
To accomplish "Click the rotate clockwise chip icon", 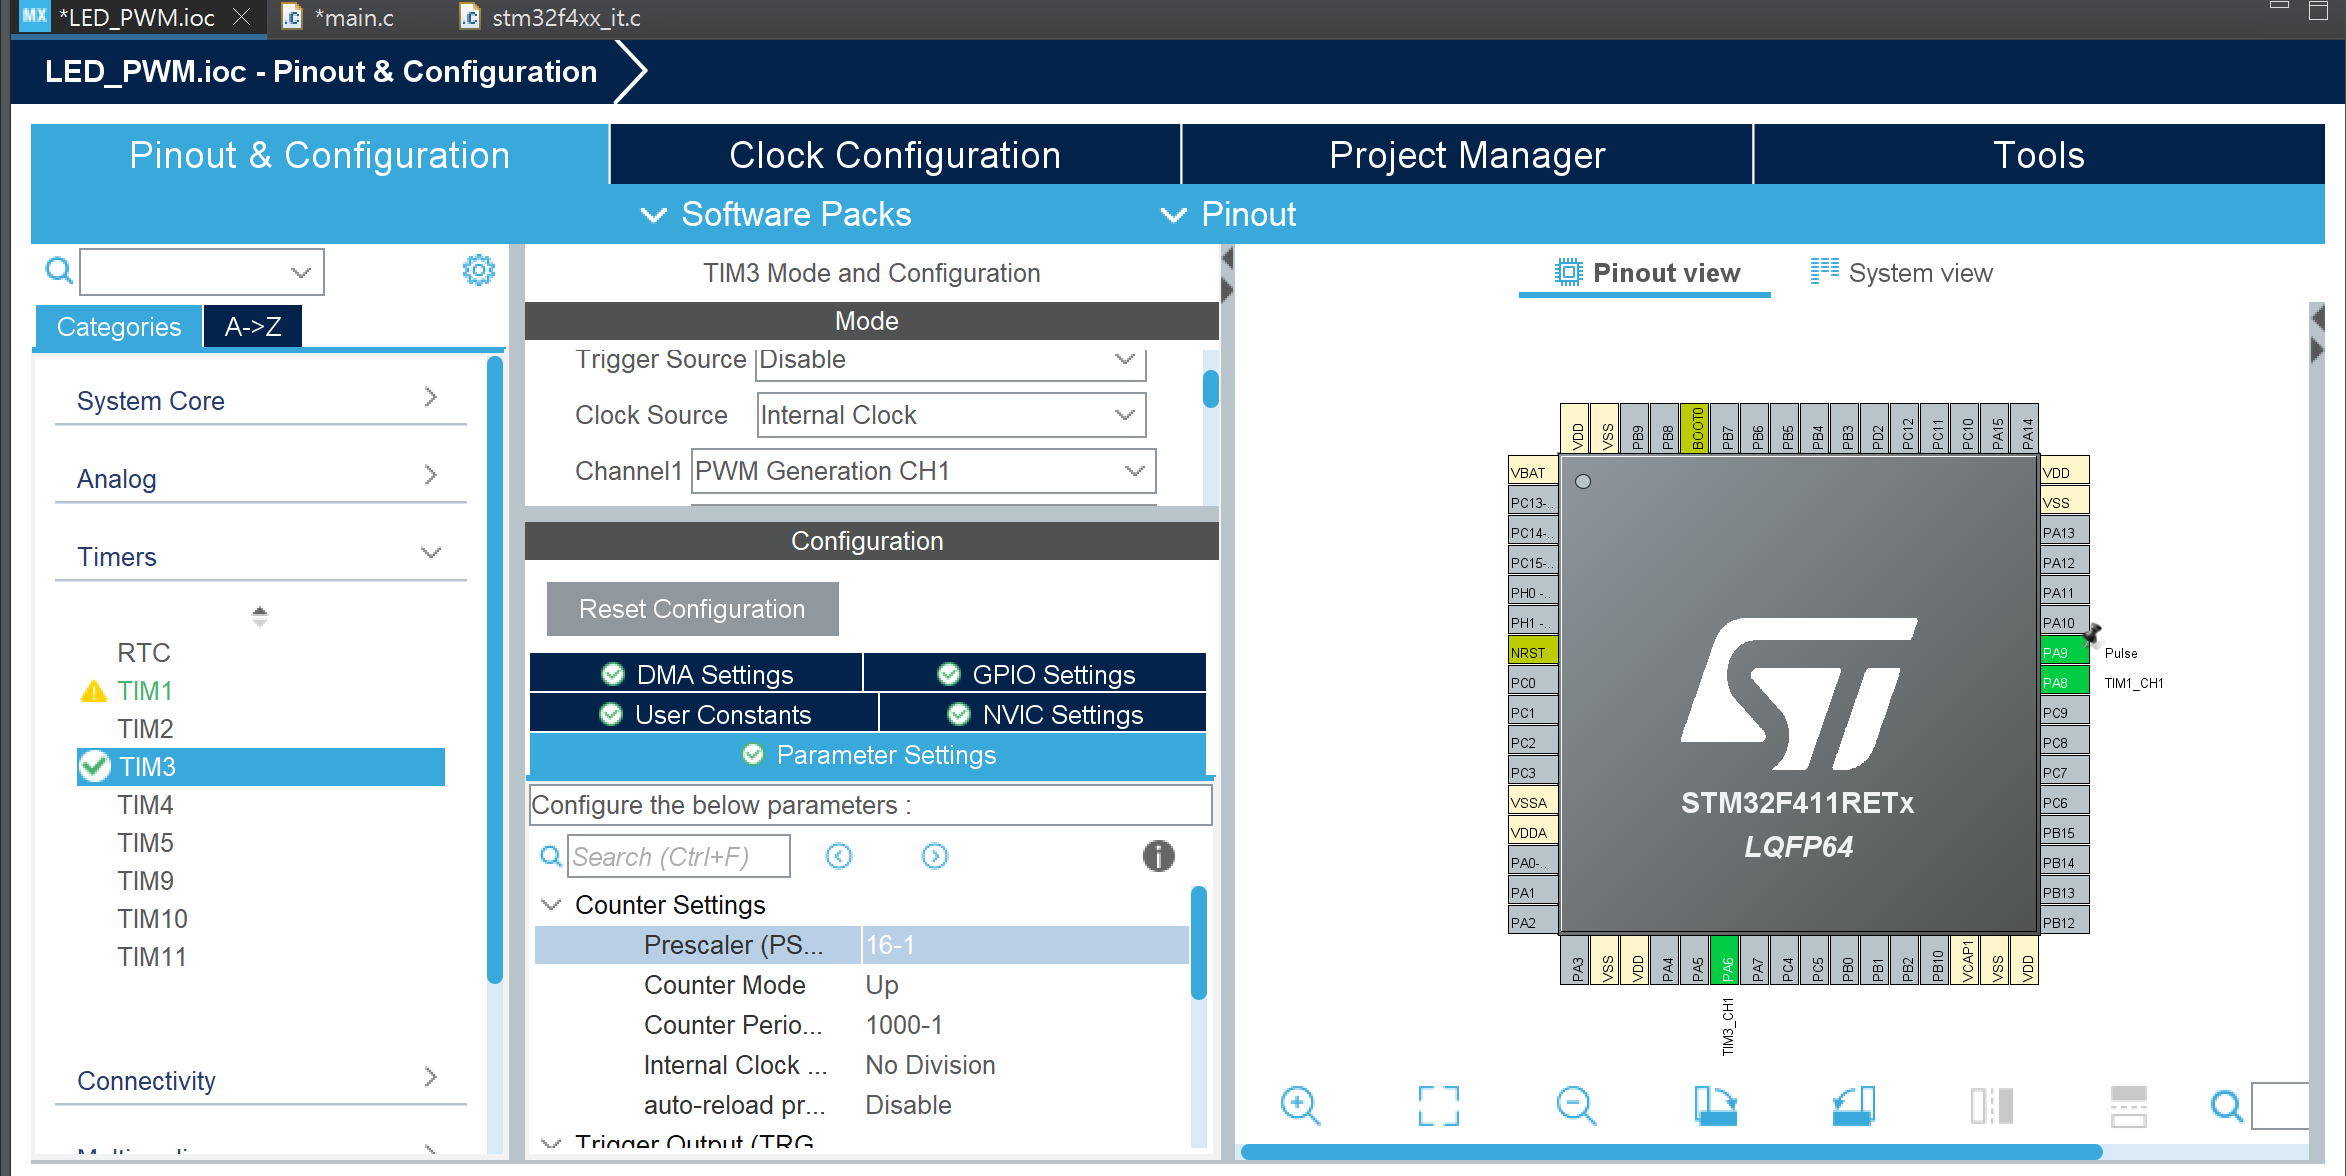I will (1715, 1105).
